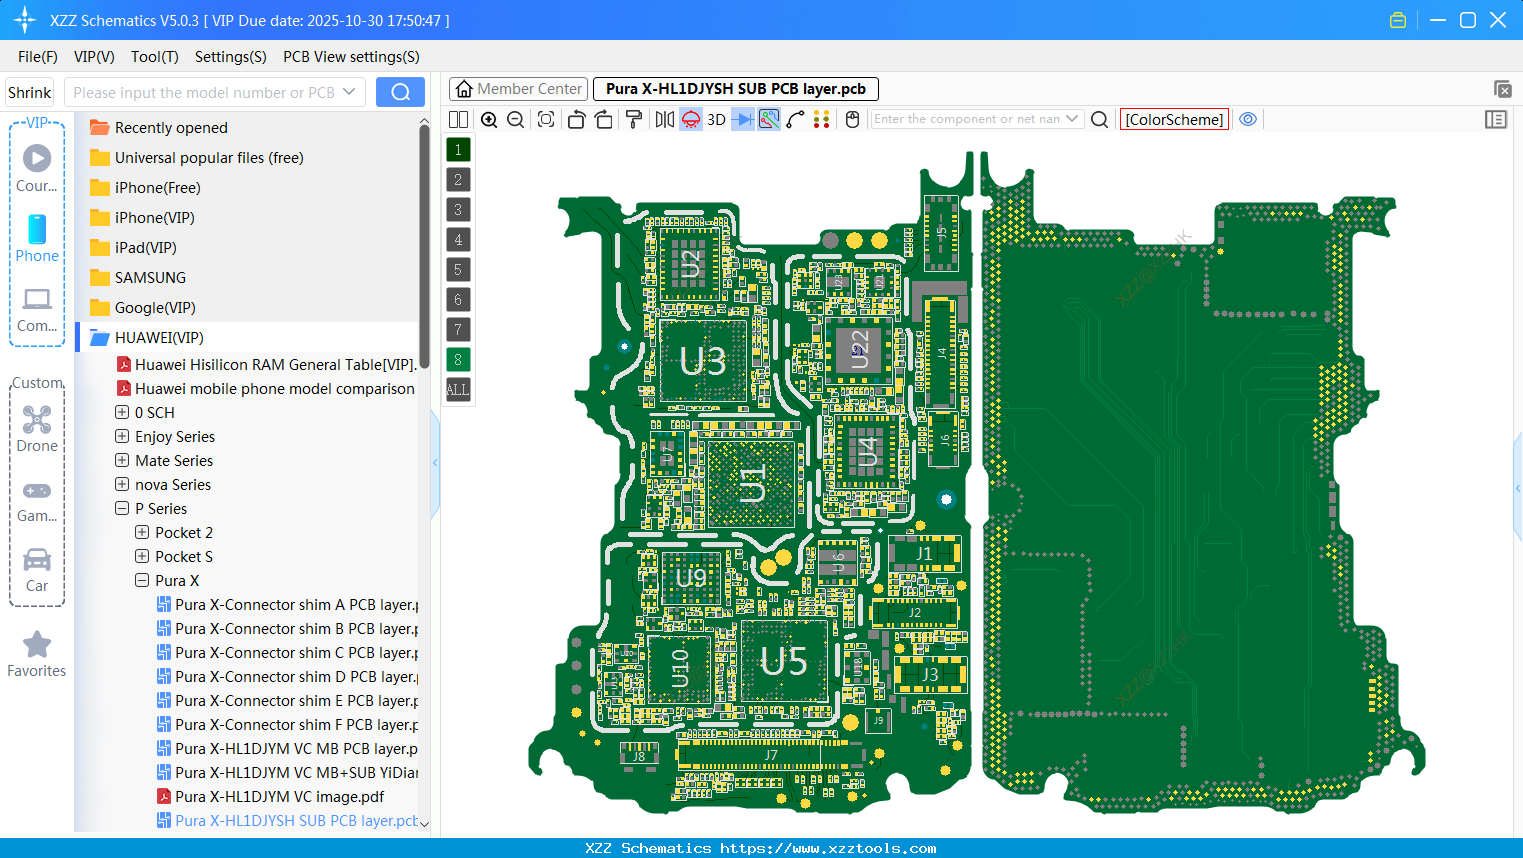Expand the nova Series node
This screenshot has height=858, width=1523.
point(122,484)
